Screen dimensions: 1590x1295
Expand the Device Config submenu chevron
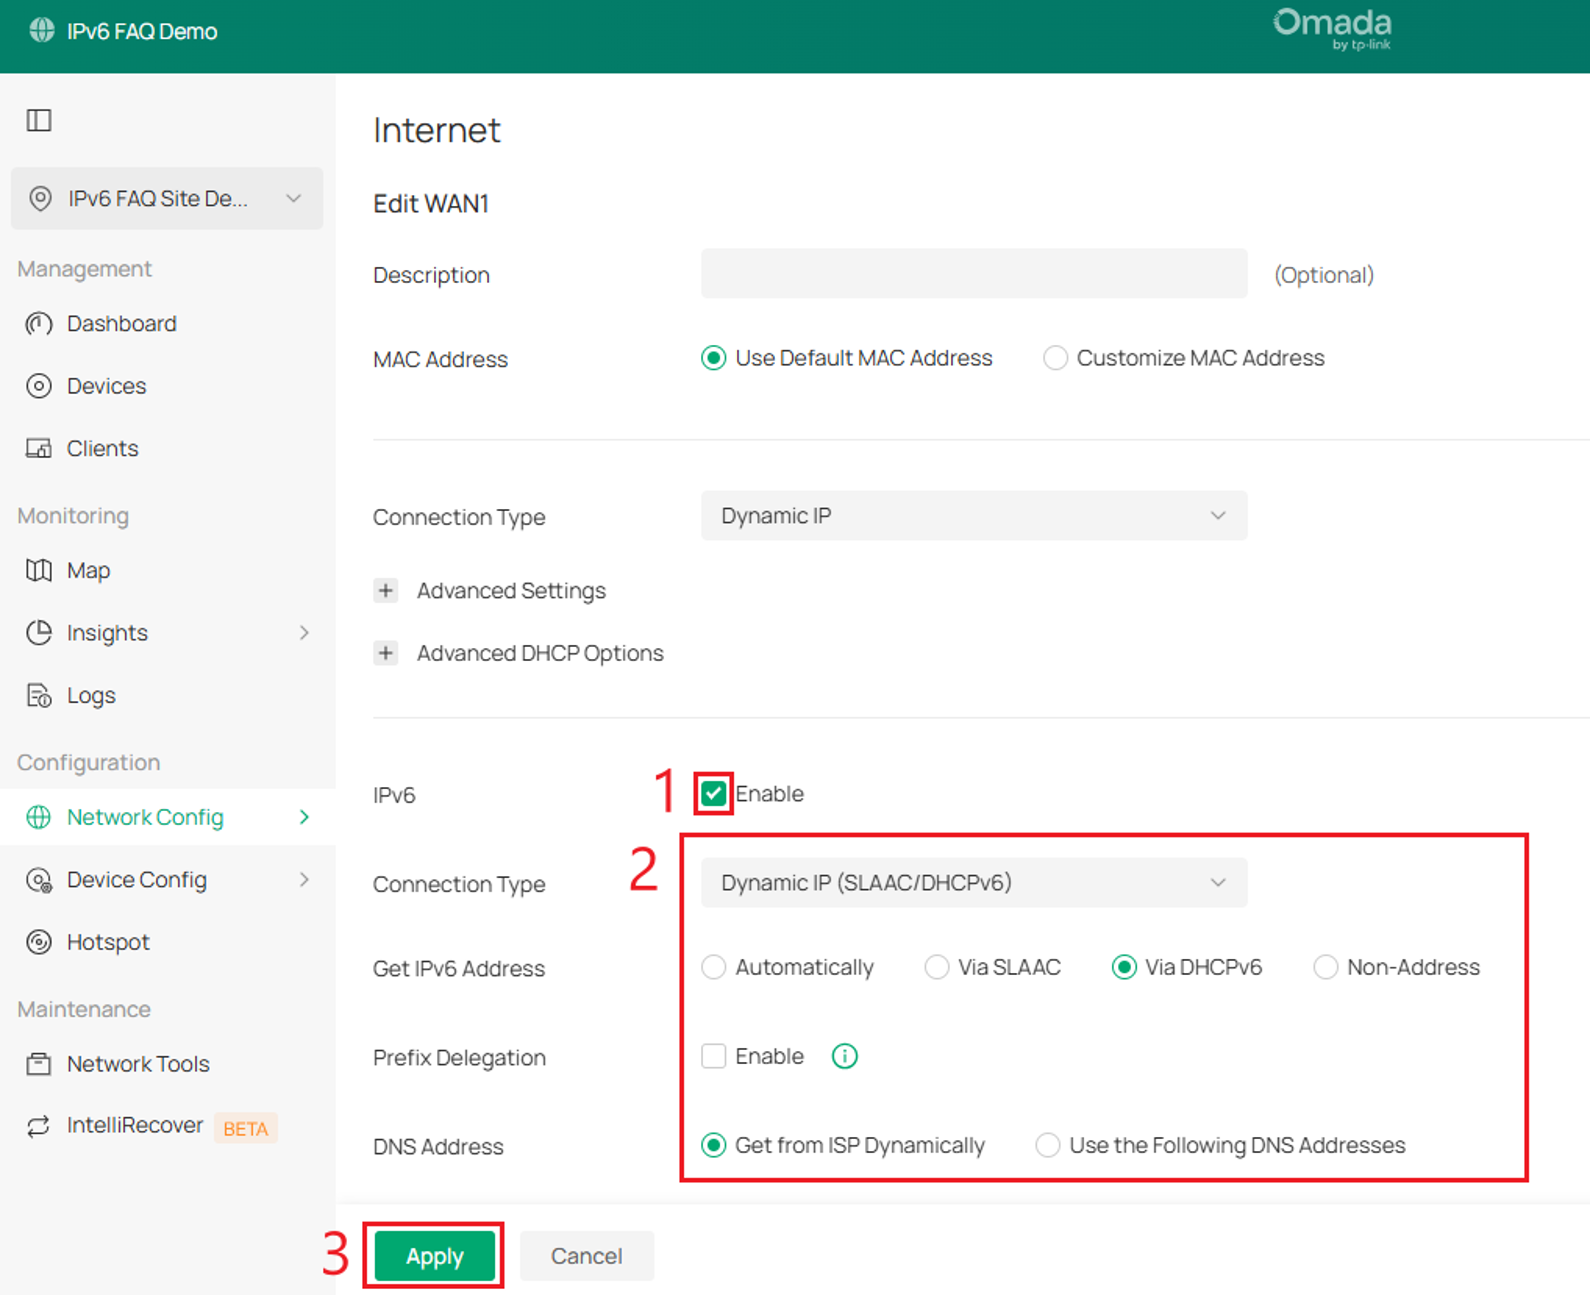304,880
